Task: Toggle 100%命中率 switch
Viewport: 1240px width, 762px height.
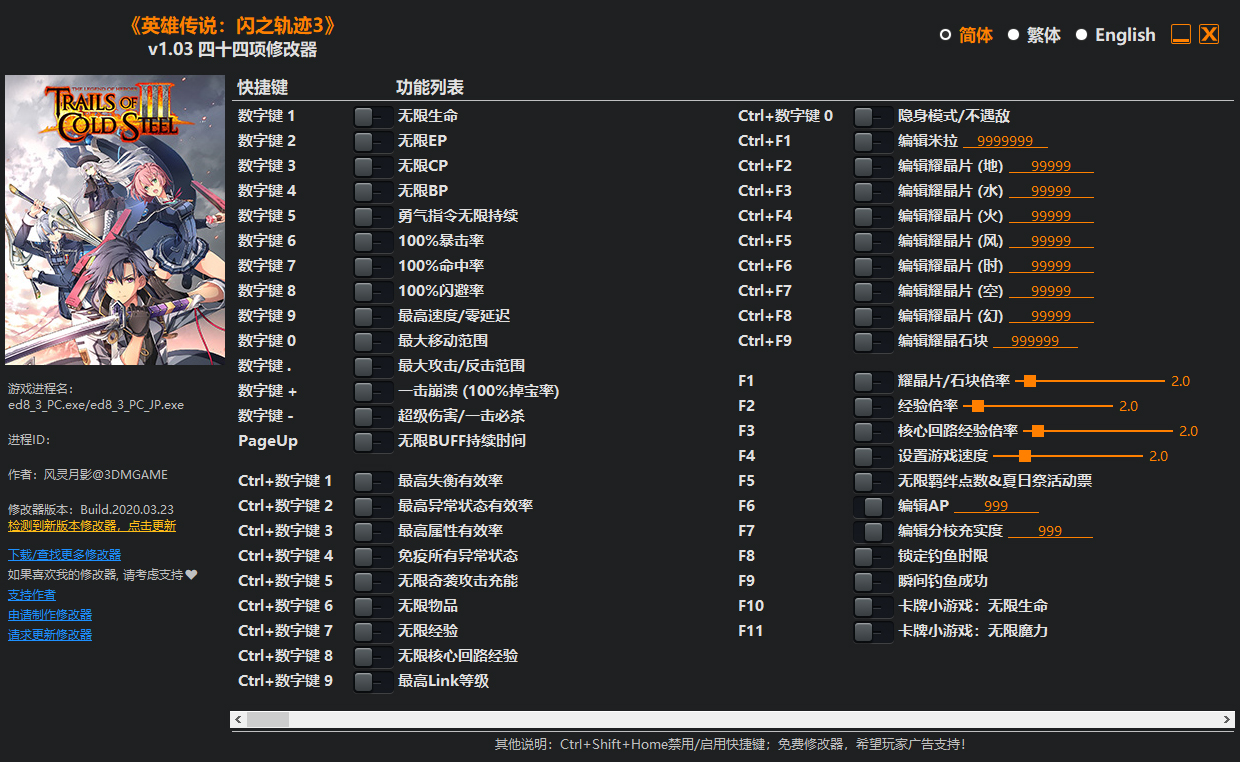Action: point(373,266)
